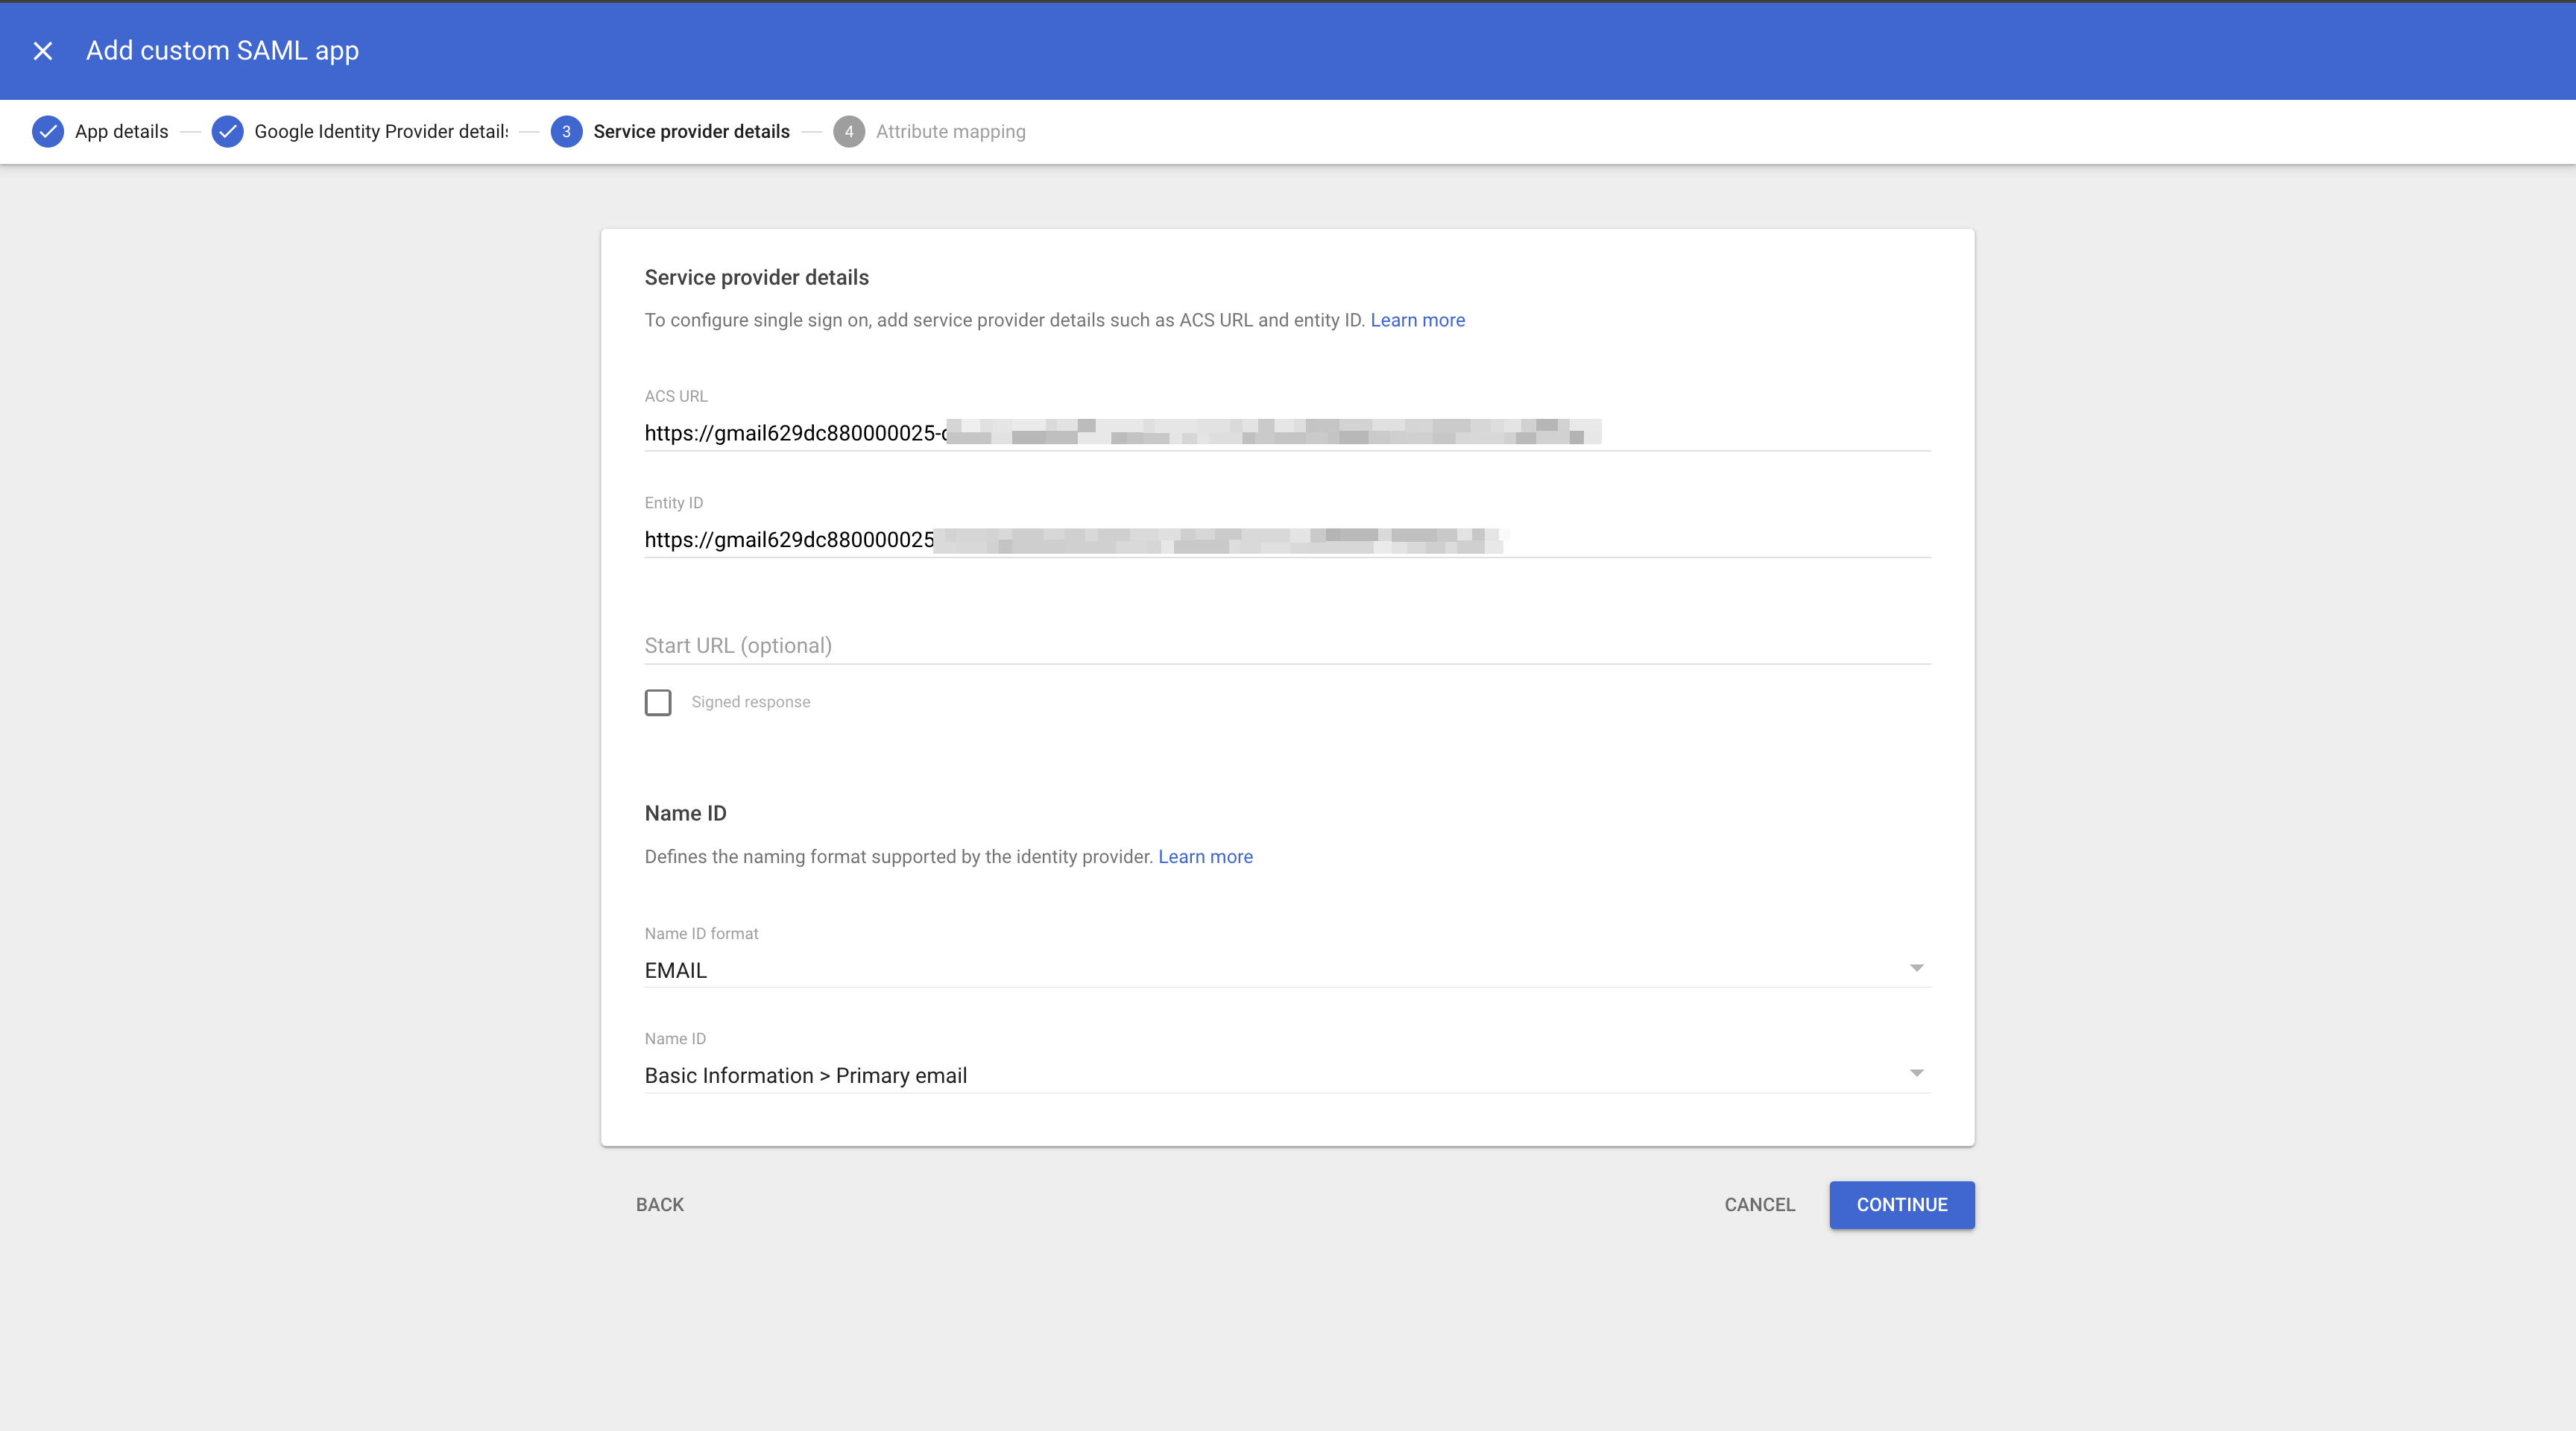Viewport: 2576px width, 1431px height.
Task: Open the EMAIL Name ID format dropdown
Action: click(1287, 969)
